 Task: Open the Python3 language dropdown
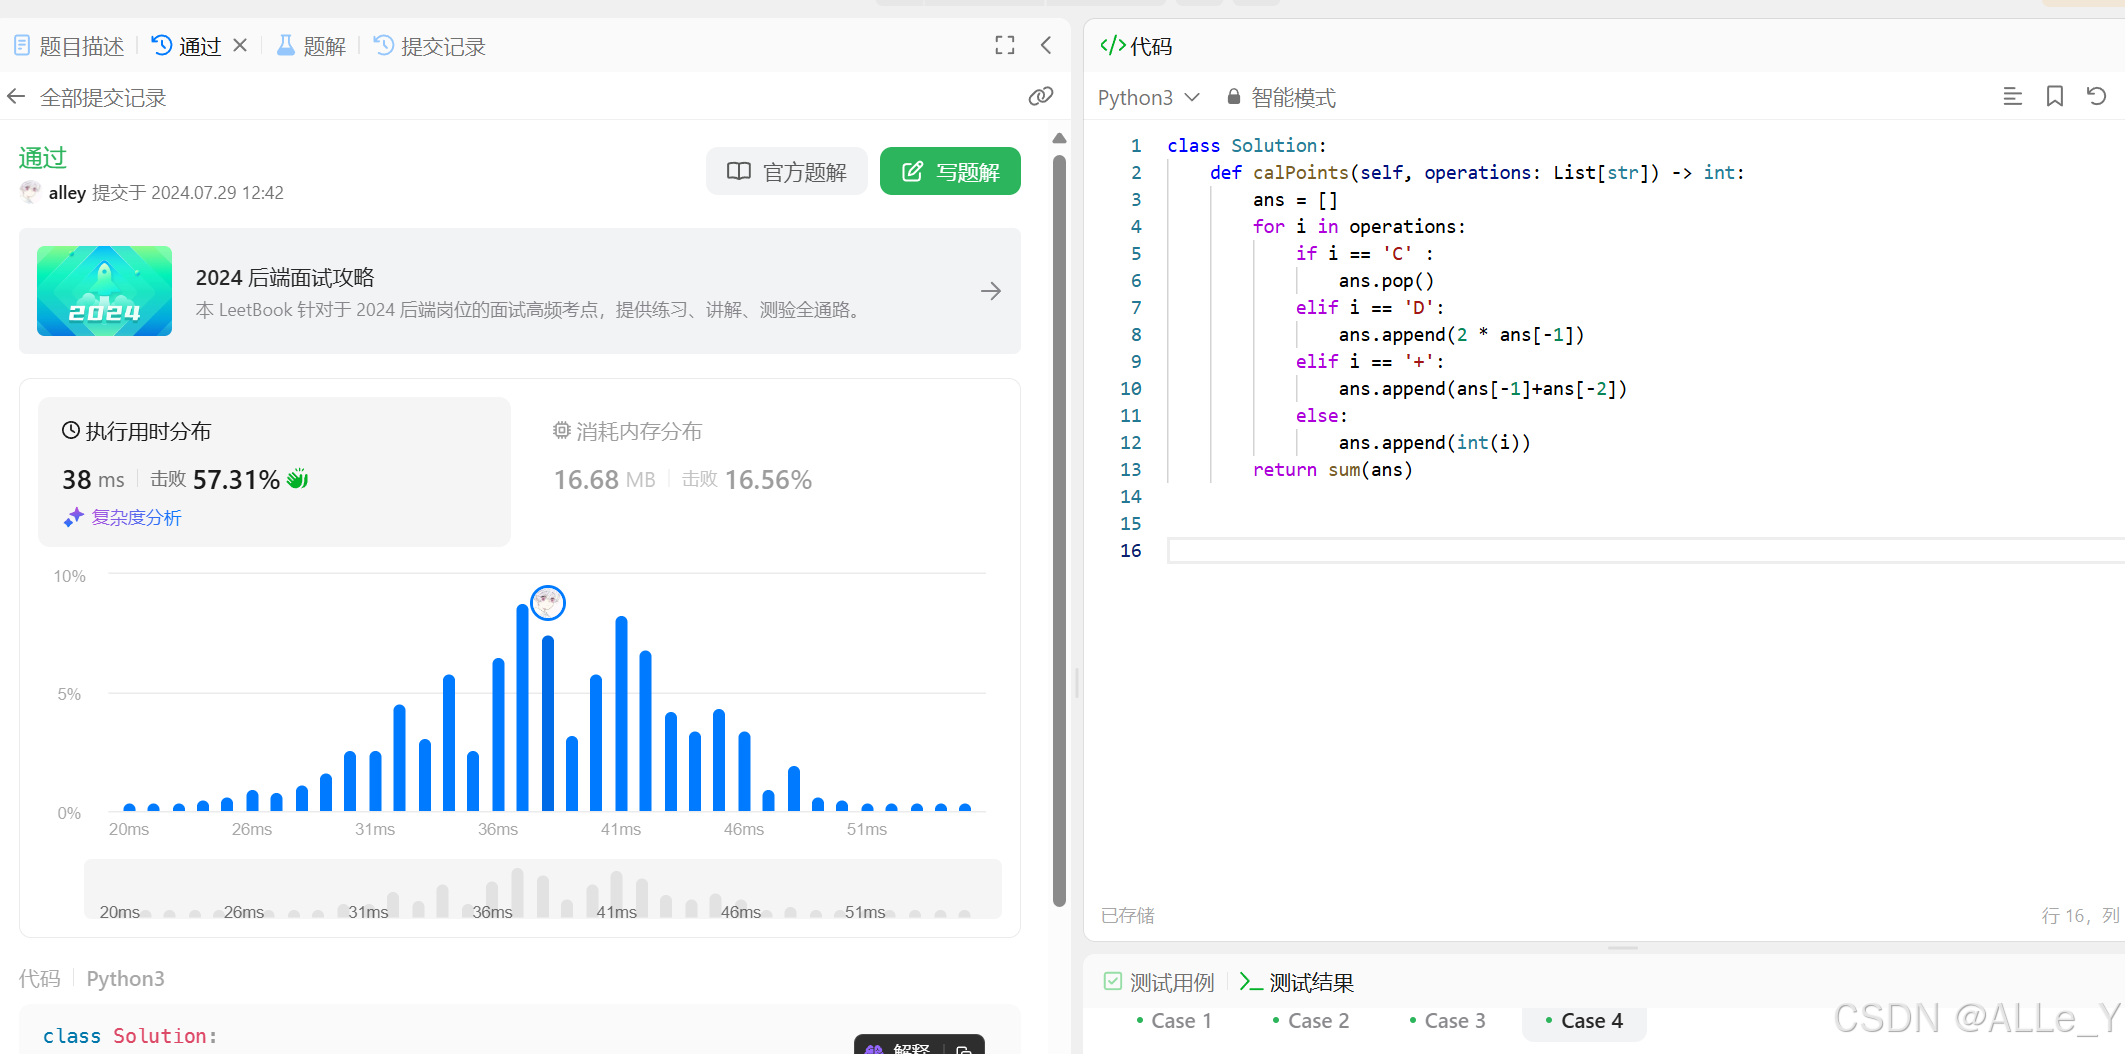point(1148,97)
